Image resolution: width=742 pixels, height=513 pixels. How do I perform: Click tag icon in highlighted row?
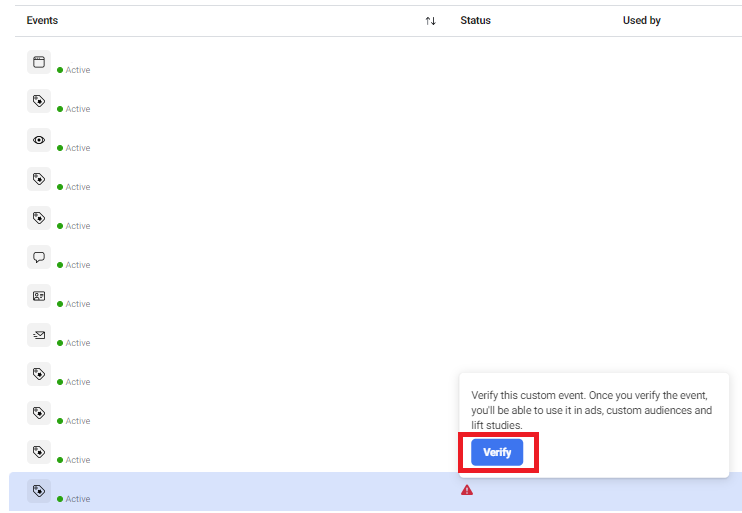point(38,491)
